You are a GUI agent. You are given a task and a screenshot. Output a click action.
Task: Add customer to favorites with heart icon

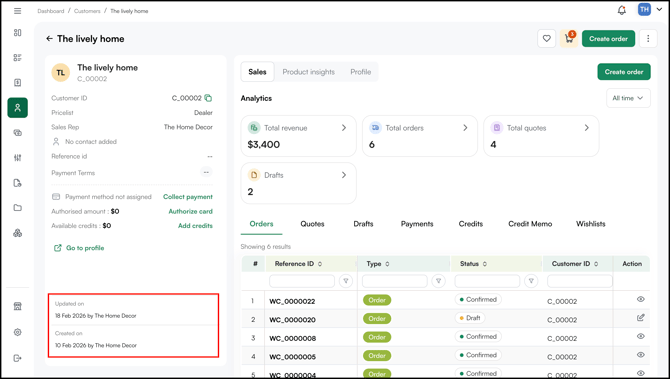click(x=547, y=38)
